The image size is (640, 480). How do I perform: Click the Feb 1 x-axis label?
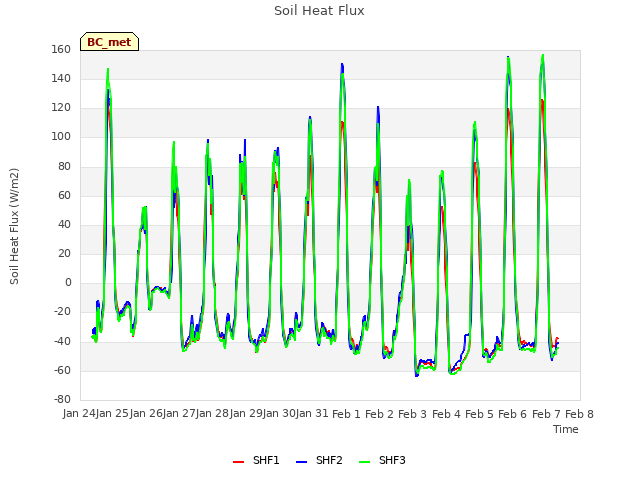click(x=346, y=414)
